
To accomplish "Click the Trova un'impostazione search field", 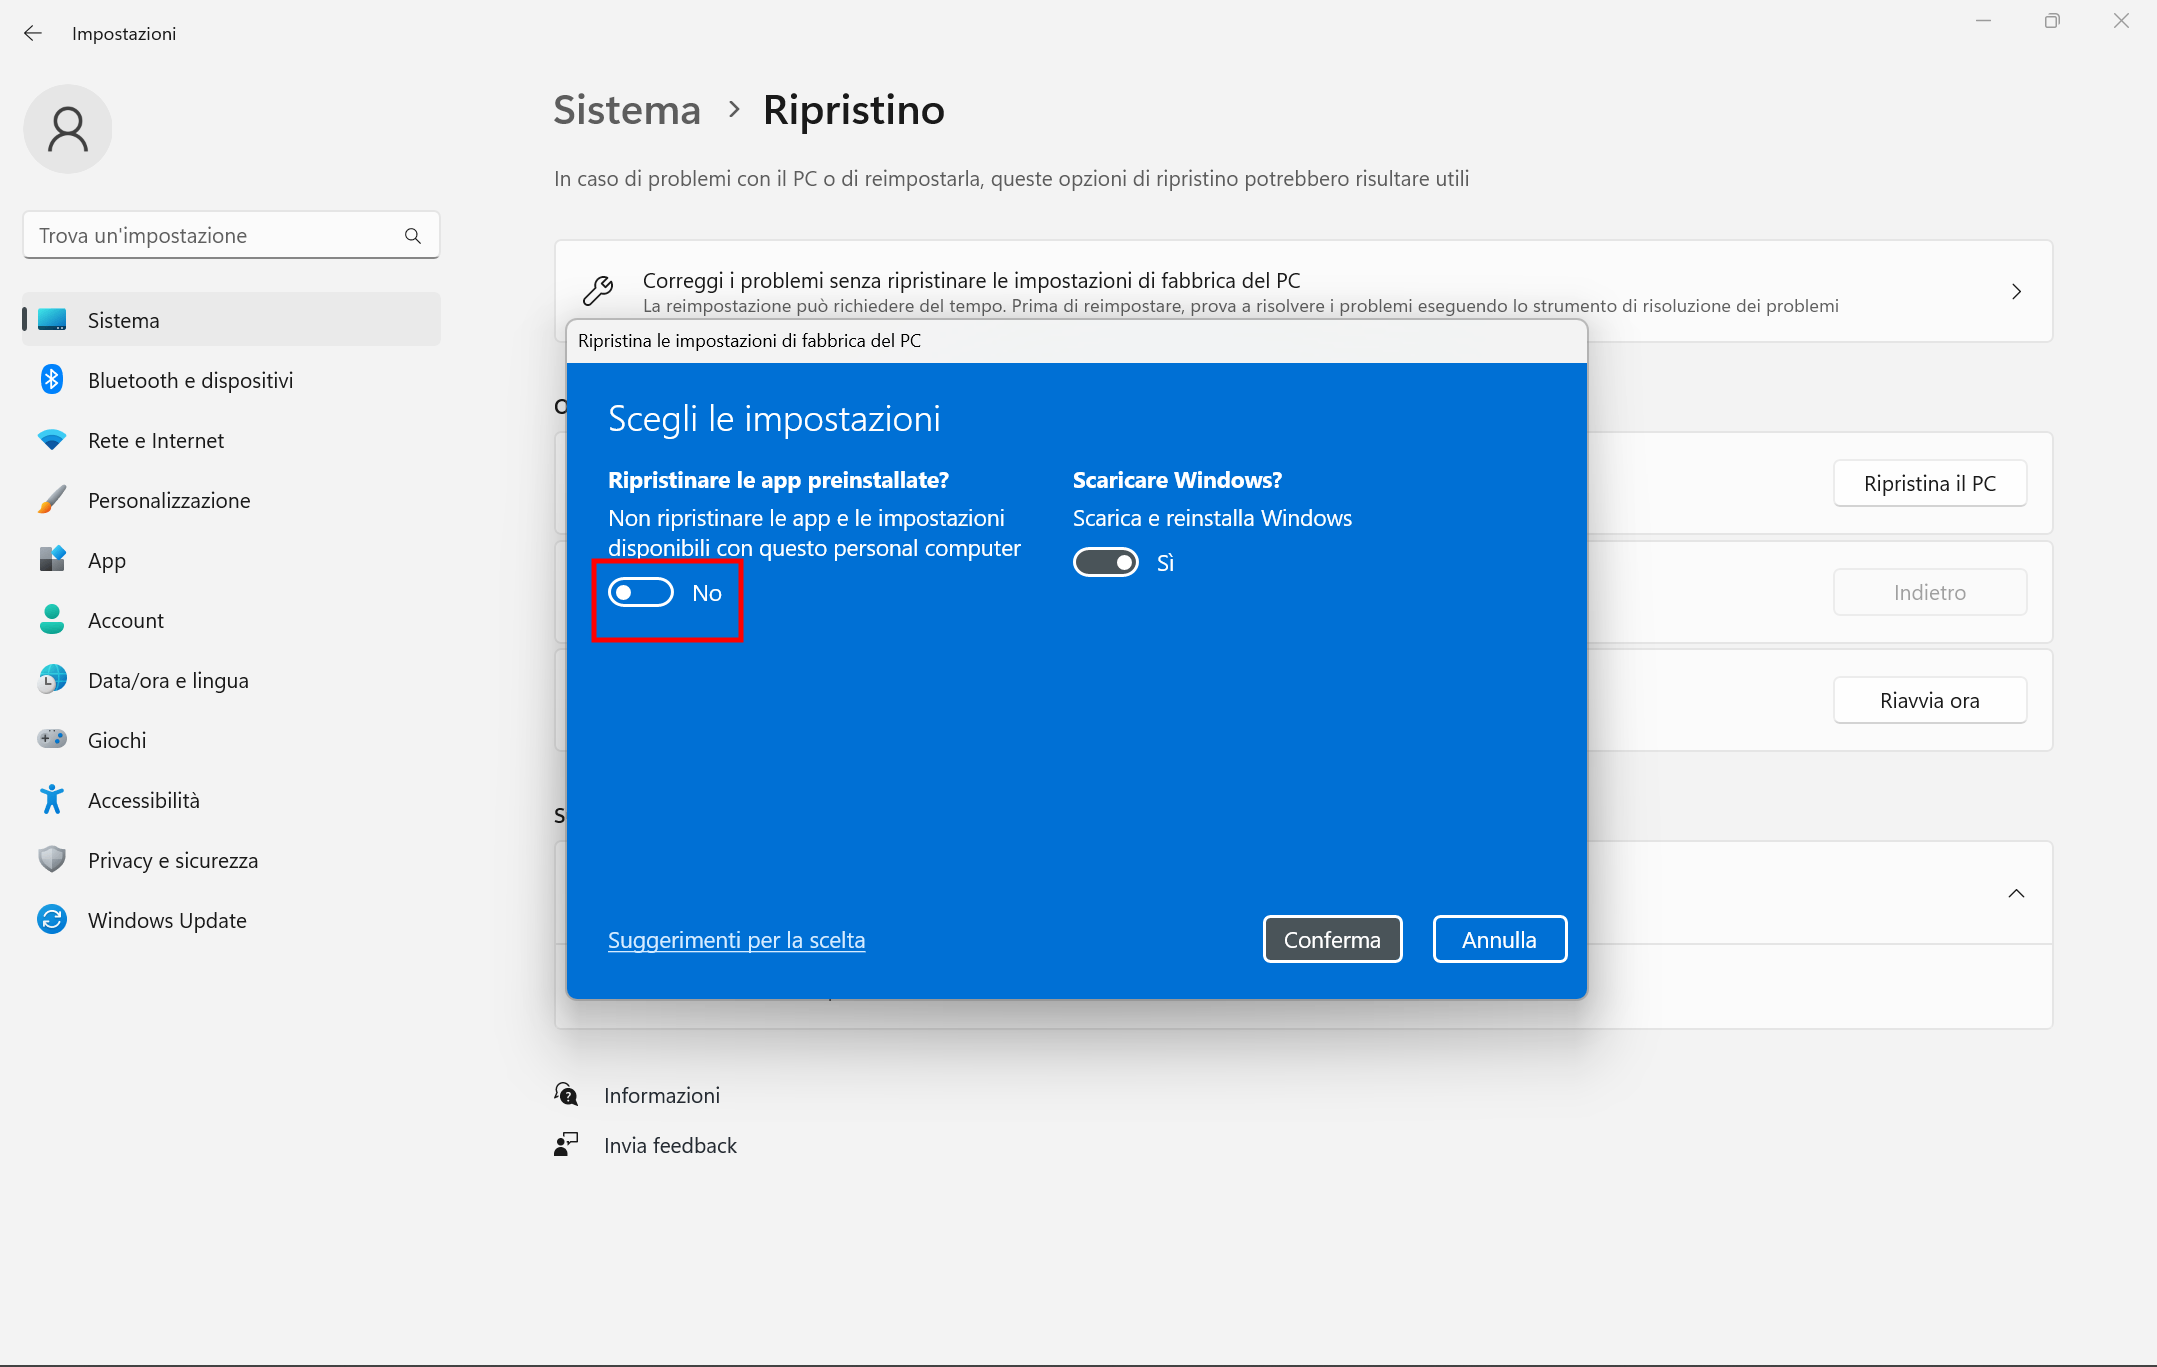I will pyautogui.click(x=215, y=236).
